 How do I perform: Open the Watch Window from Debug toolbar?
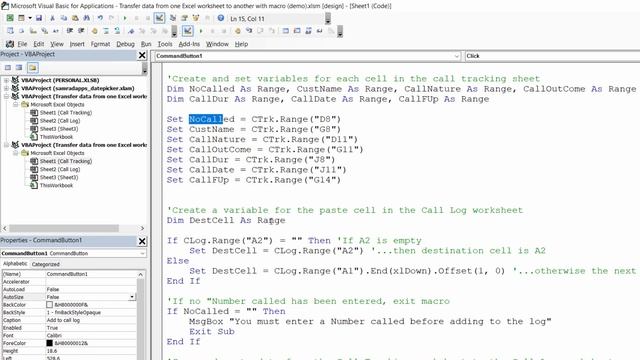point(308,31)
